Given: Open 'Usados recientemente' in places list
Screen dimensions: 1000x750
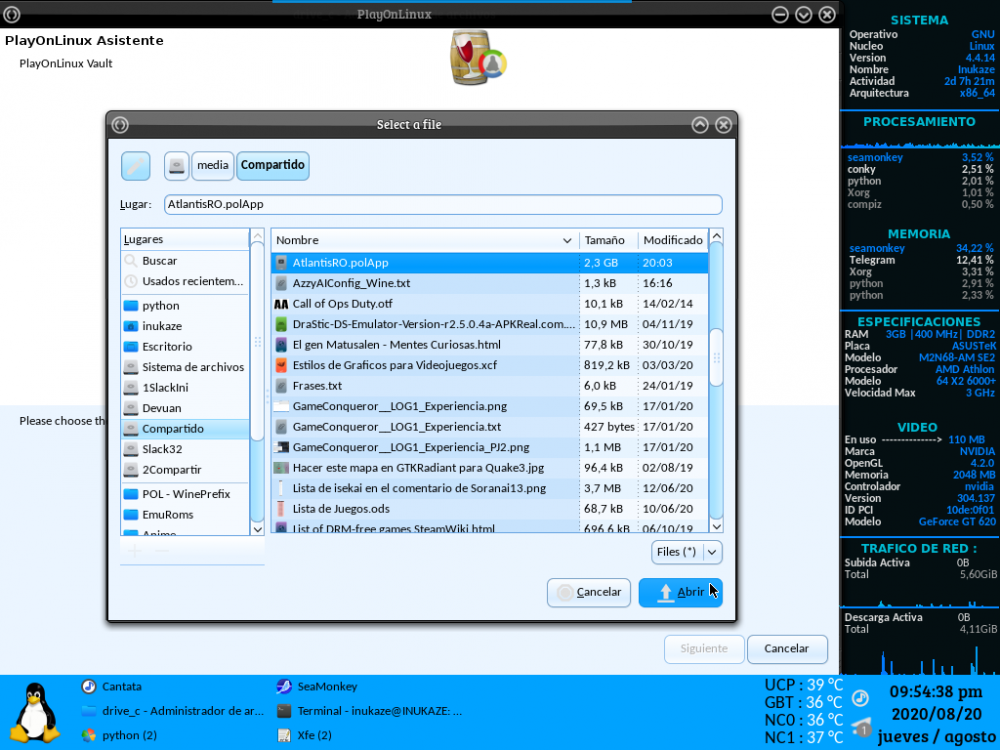Looking at the screenshot, I should pos(192,282).
